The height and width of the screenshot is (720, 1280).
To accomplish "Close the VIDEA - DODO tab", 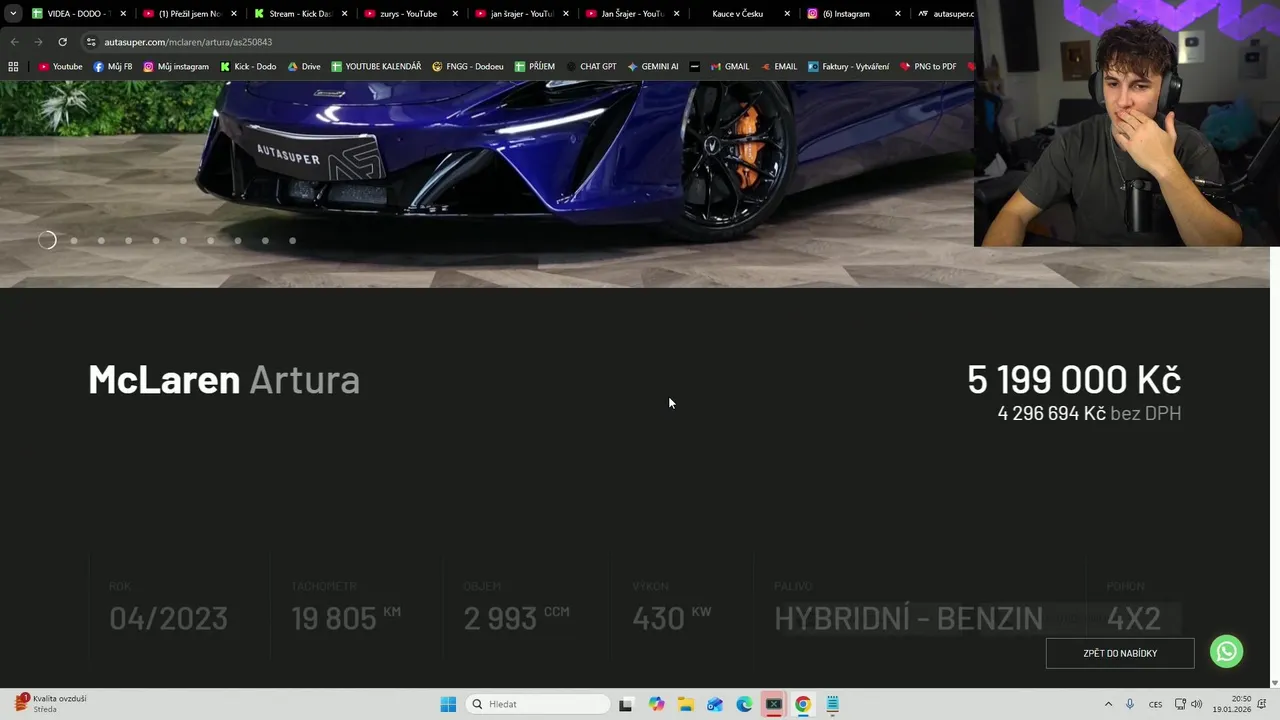I will tap(123, 14).
